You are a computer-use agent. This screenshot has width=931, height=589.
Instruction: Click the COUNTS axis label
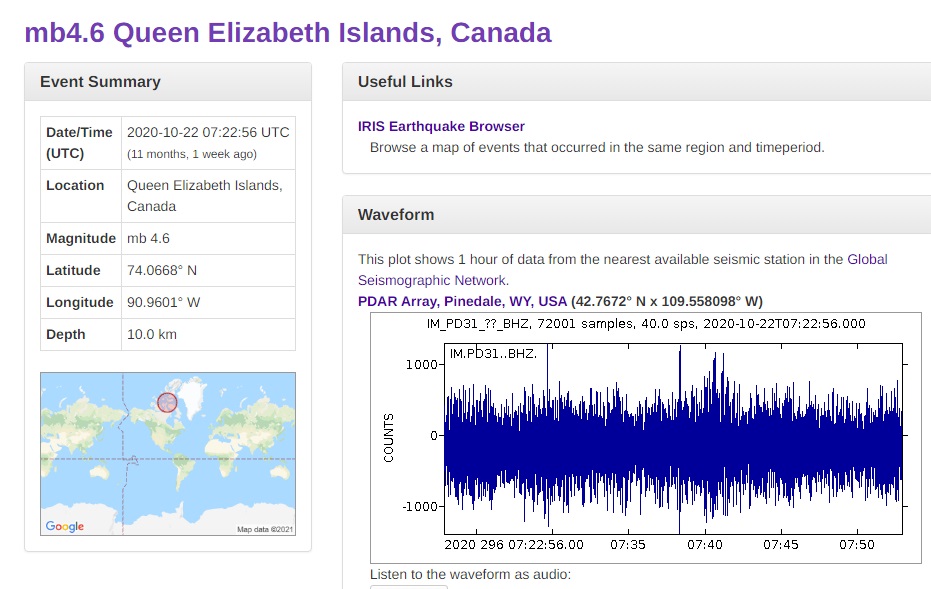pyautogui.click(x=389, y=438)
